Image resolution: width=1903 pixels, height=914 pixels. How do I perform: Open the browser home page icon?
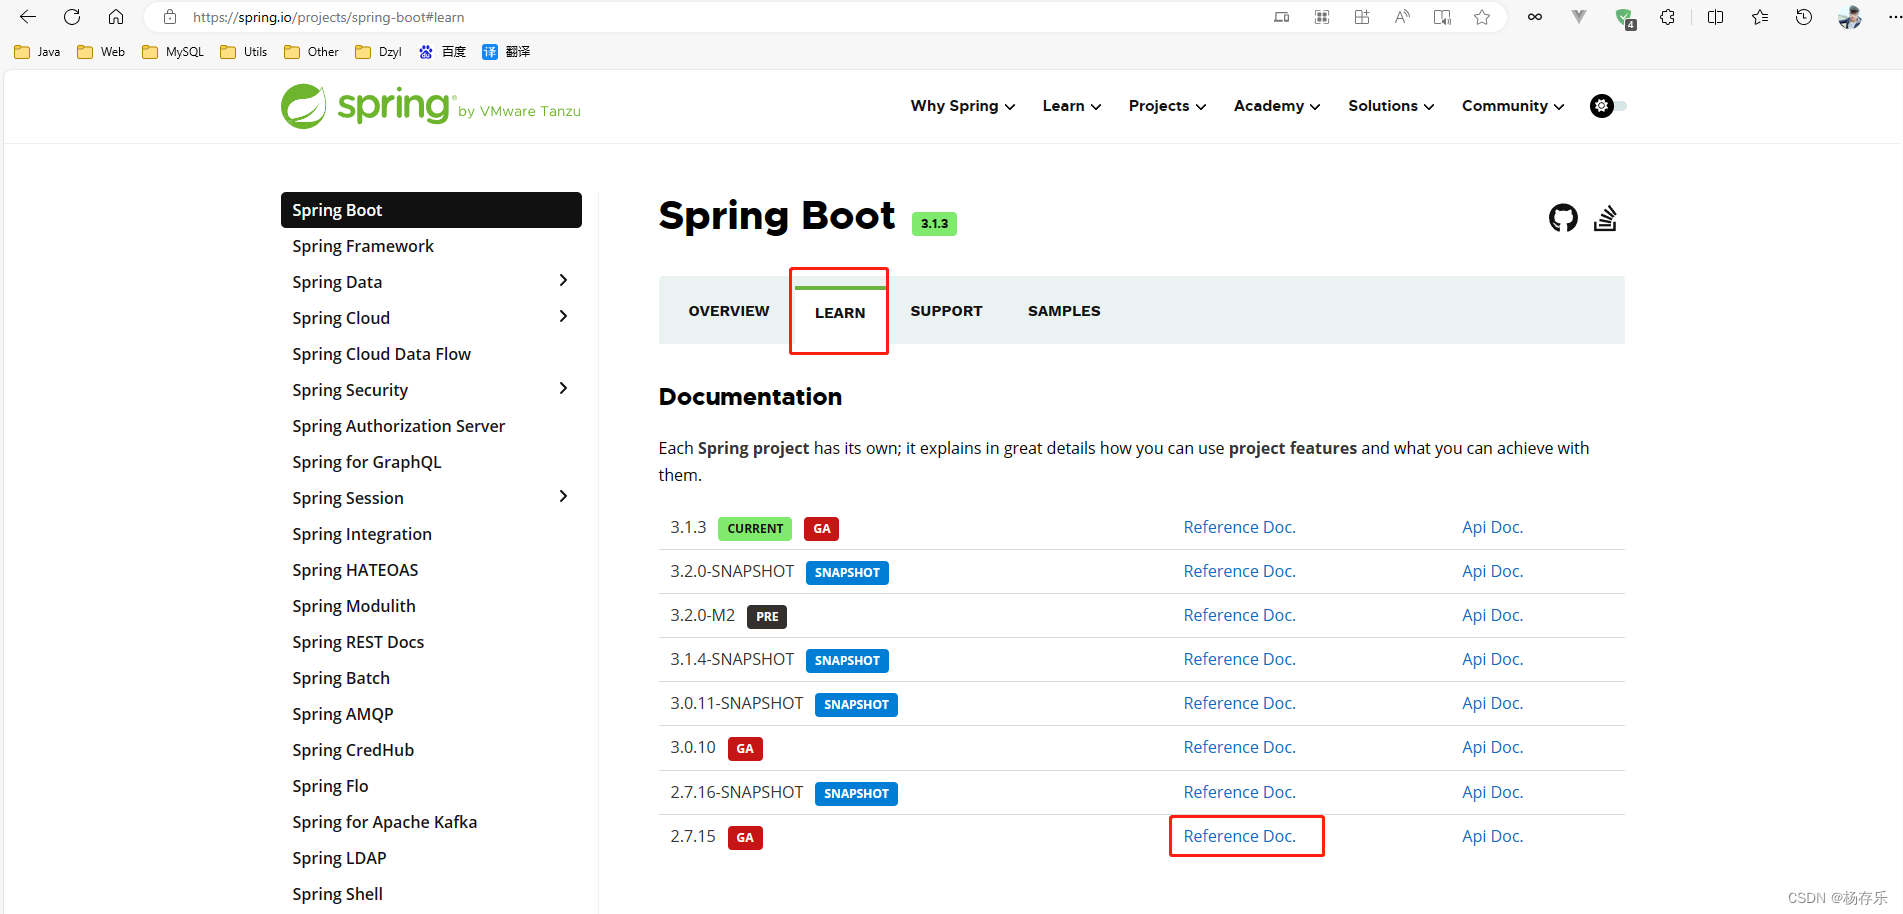116,17
